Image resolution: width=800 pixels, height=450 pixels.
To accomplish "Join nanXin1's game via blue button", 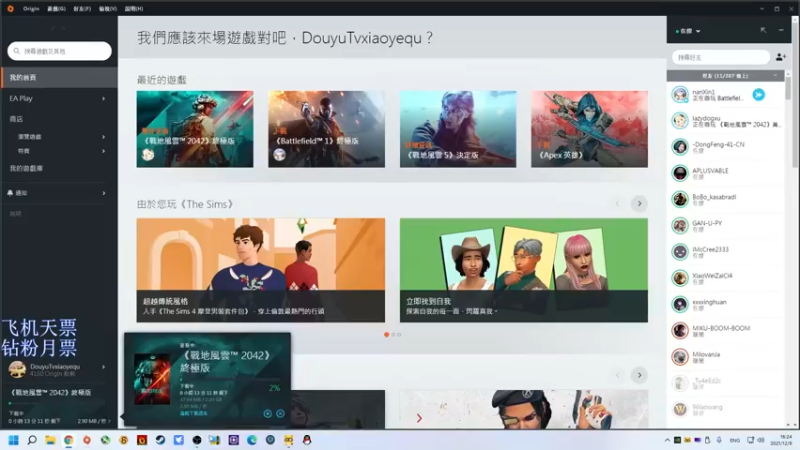I will [x=759, y=94].
